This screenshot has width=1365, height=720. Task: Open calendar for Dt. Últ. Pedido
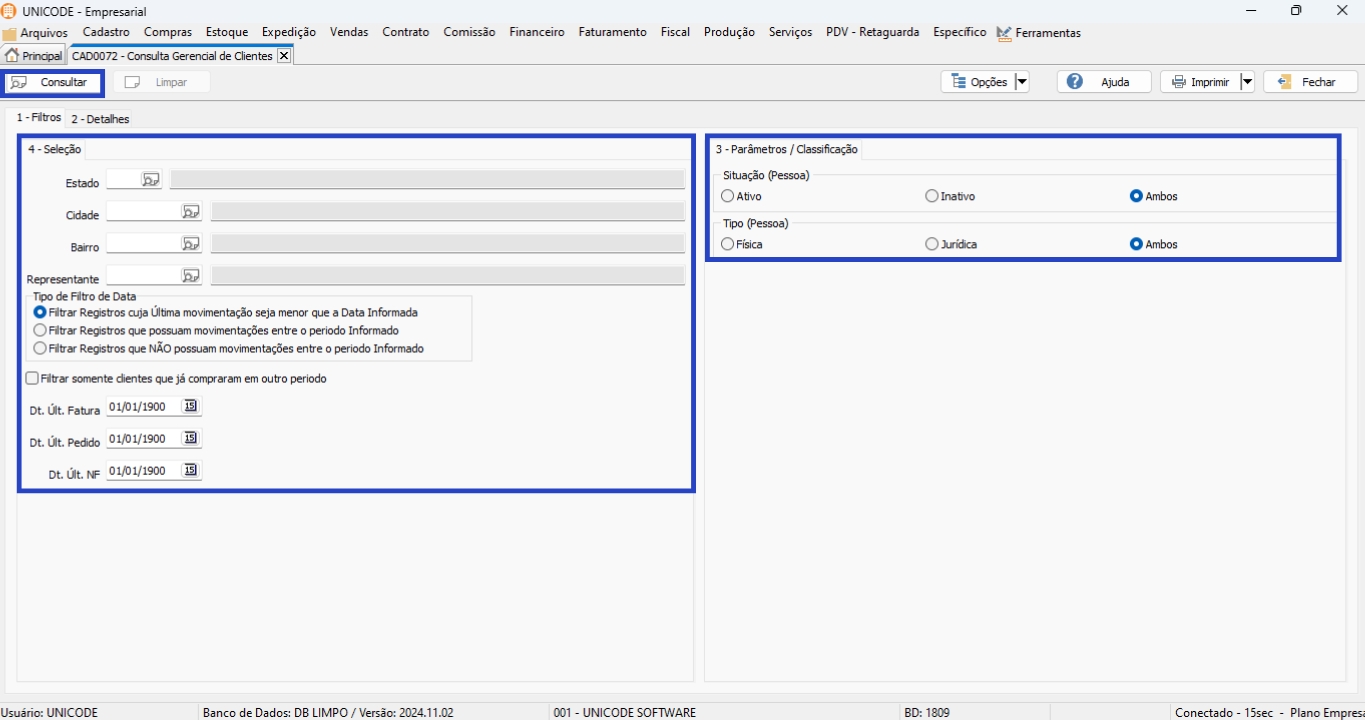point(191,439)
